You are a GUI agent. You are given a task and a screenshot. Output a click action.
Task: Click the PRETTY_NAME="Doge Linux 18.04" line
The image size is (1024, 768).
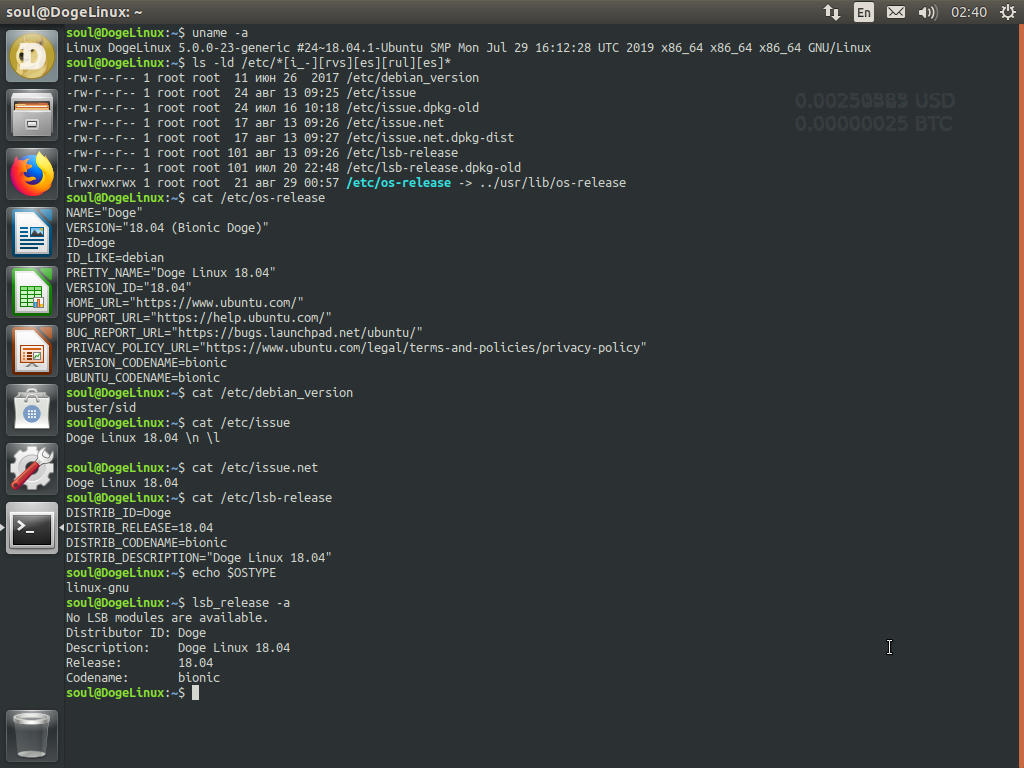[x=170, y=273]
